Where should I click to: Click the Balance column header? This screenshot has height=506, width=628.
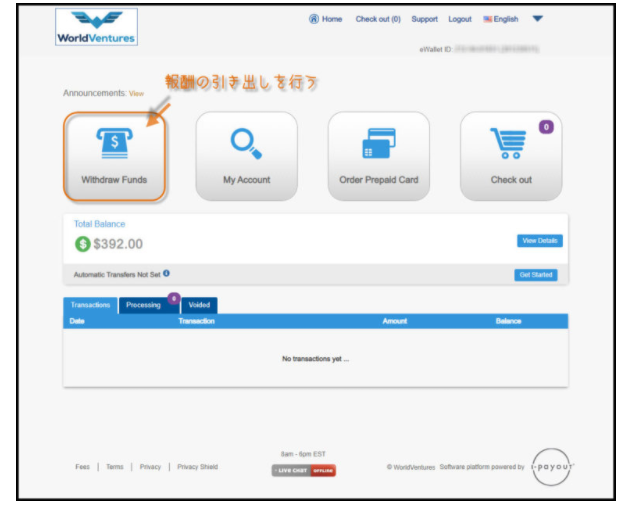coord(508,321)
